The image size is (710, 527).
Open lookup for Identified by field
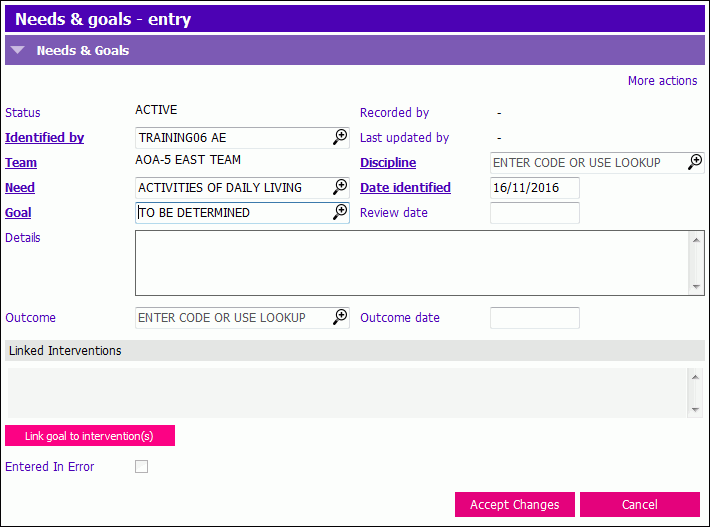[x=340, y=137]
